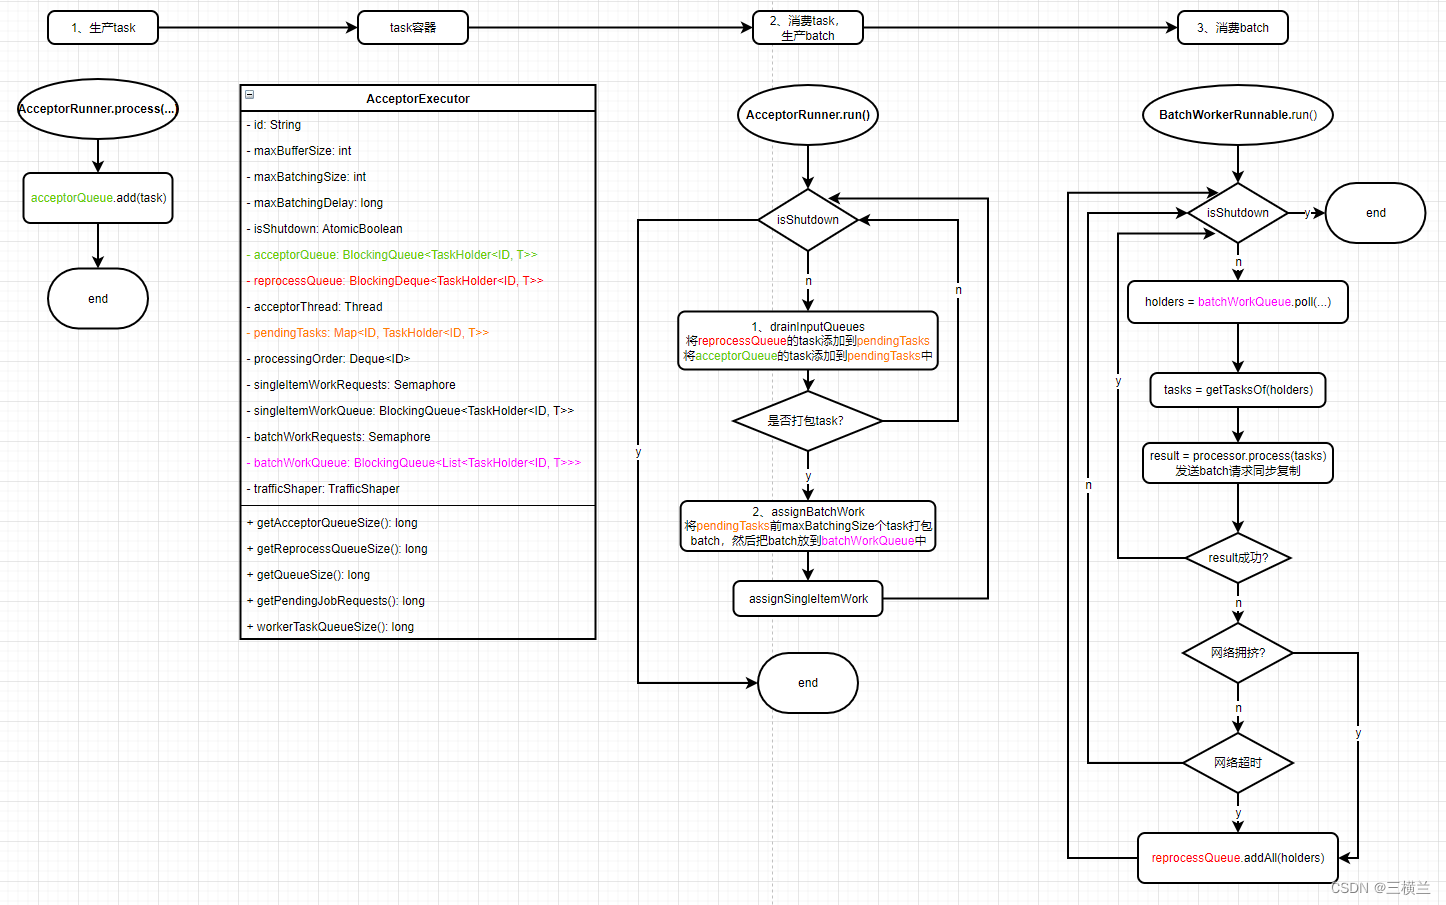Image resolution: width=1446 pixels, height=905 pixels.
Task: Select the end node below assignSingleItemWork
Action: [x=808, y=683]
